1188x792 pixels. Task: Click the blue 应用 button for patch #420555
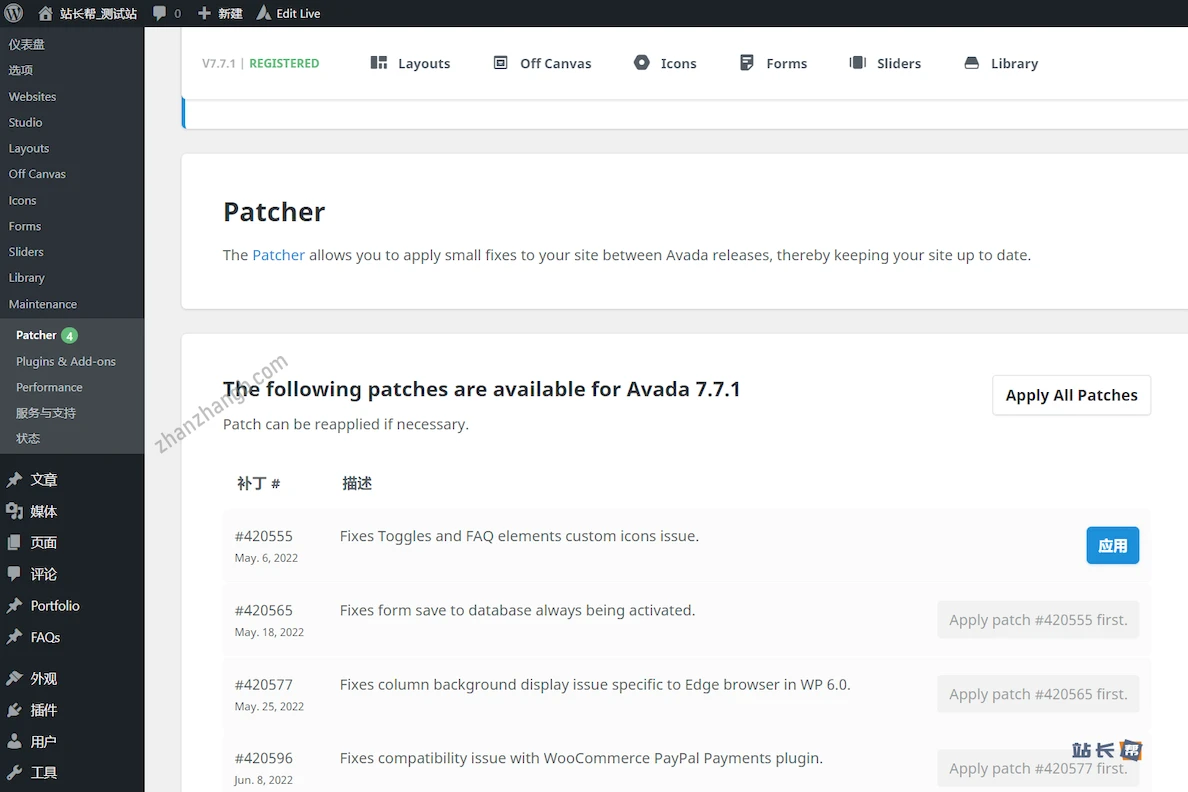[1112, 546]
